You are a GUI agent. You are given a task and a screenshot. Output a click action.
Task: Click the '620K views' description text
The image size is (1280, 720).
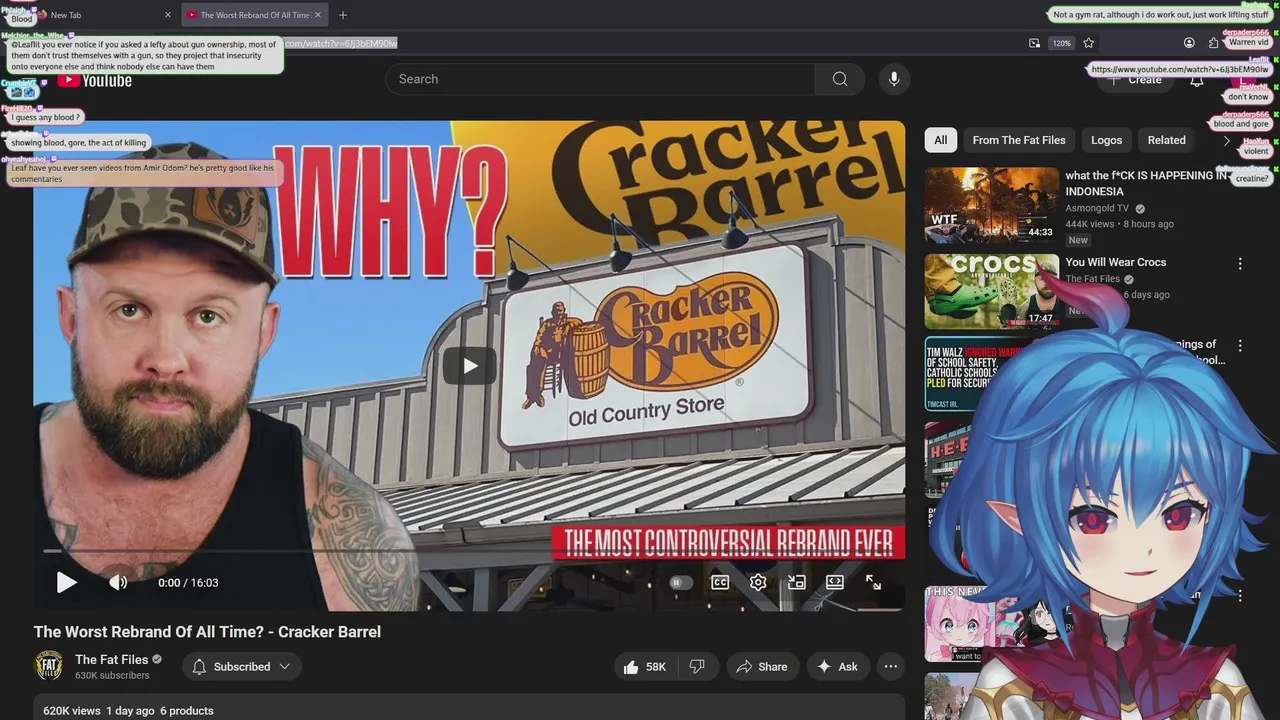[x=72, y=711]
